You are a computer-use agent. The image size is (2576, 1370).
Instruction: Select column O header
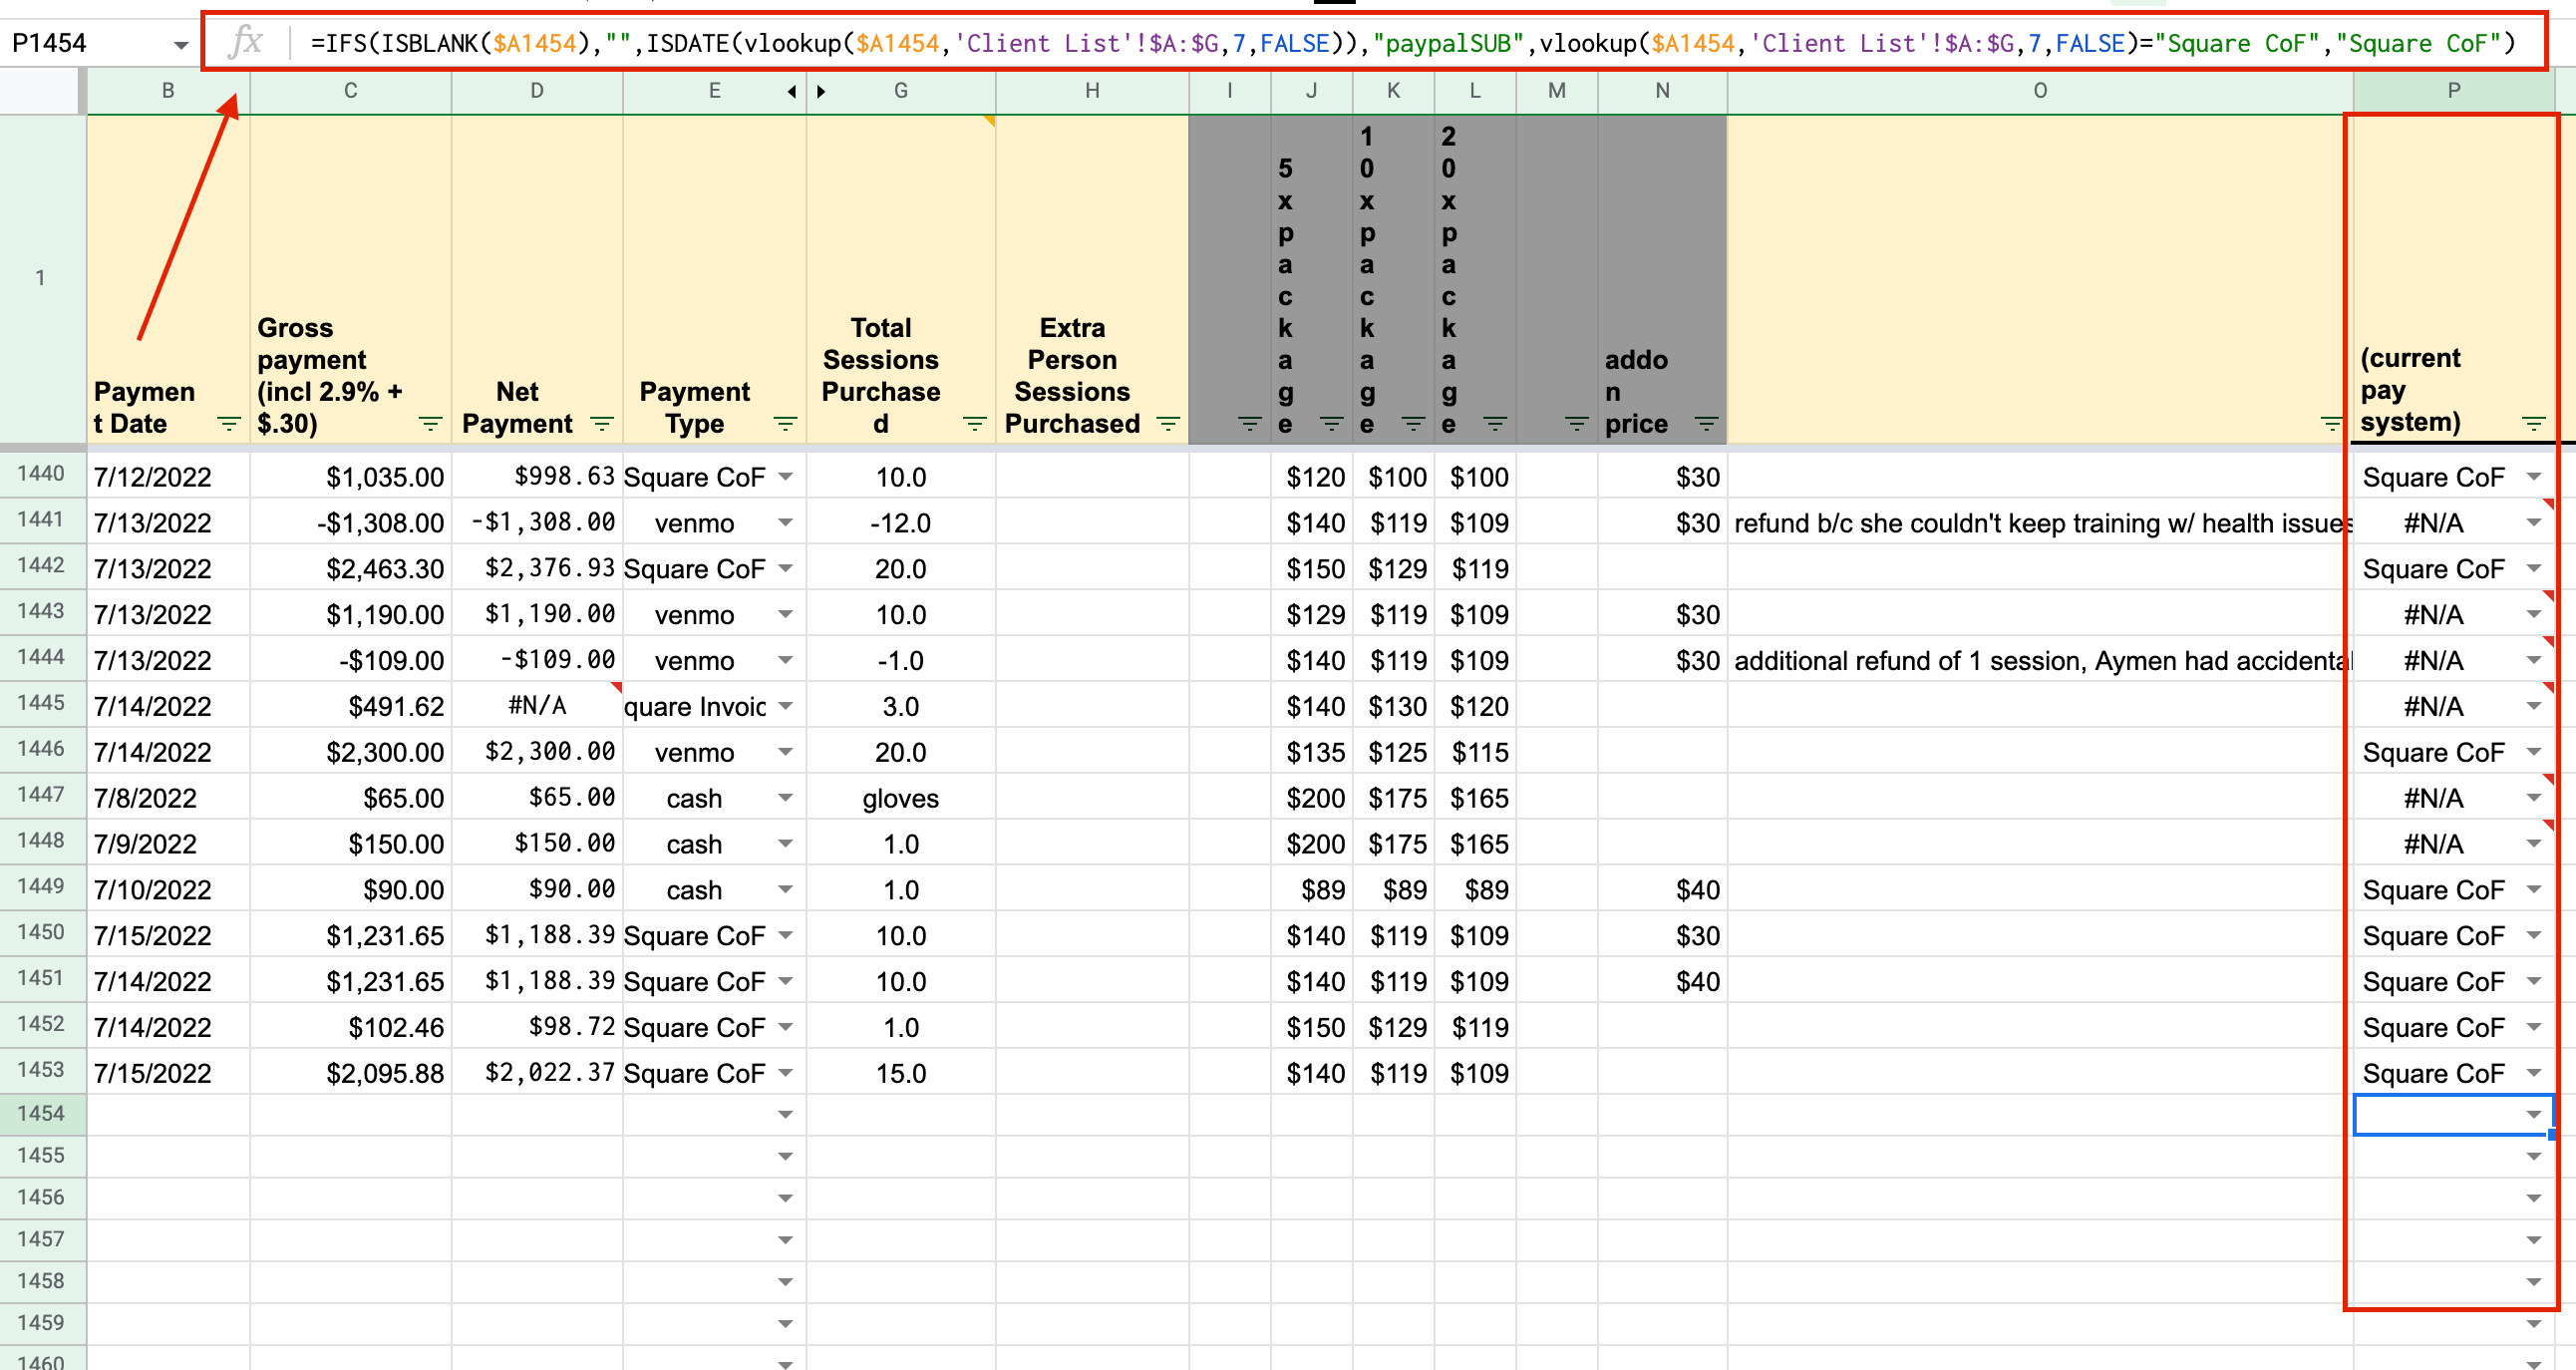coord(2040,91)
